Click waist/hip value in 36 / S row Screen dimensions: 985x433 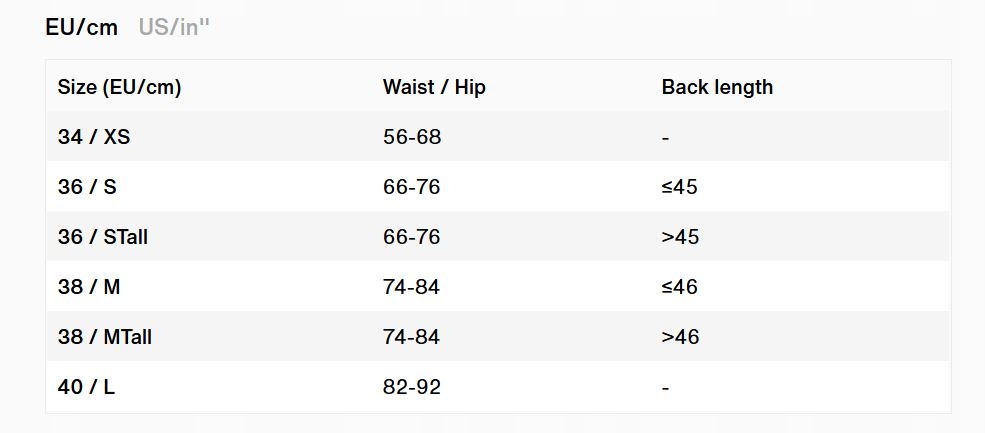(412, 187)
